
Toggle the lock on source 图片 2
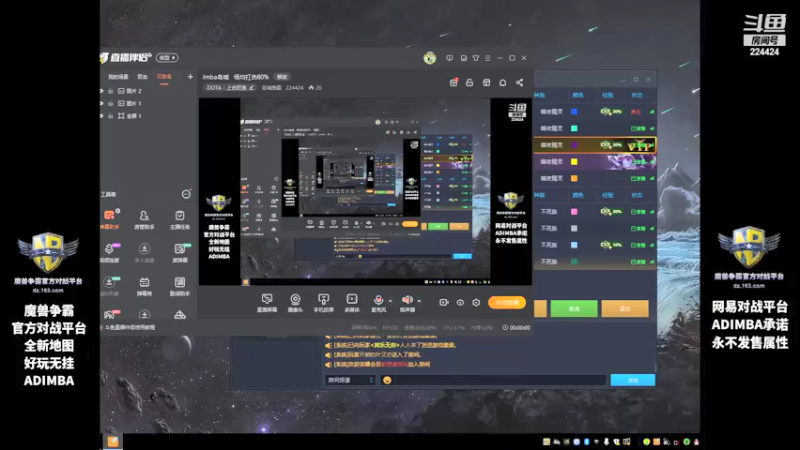111,91
